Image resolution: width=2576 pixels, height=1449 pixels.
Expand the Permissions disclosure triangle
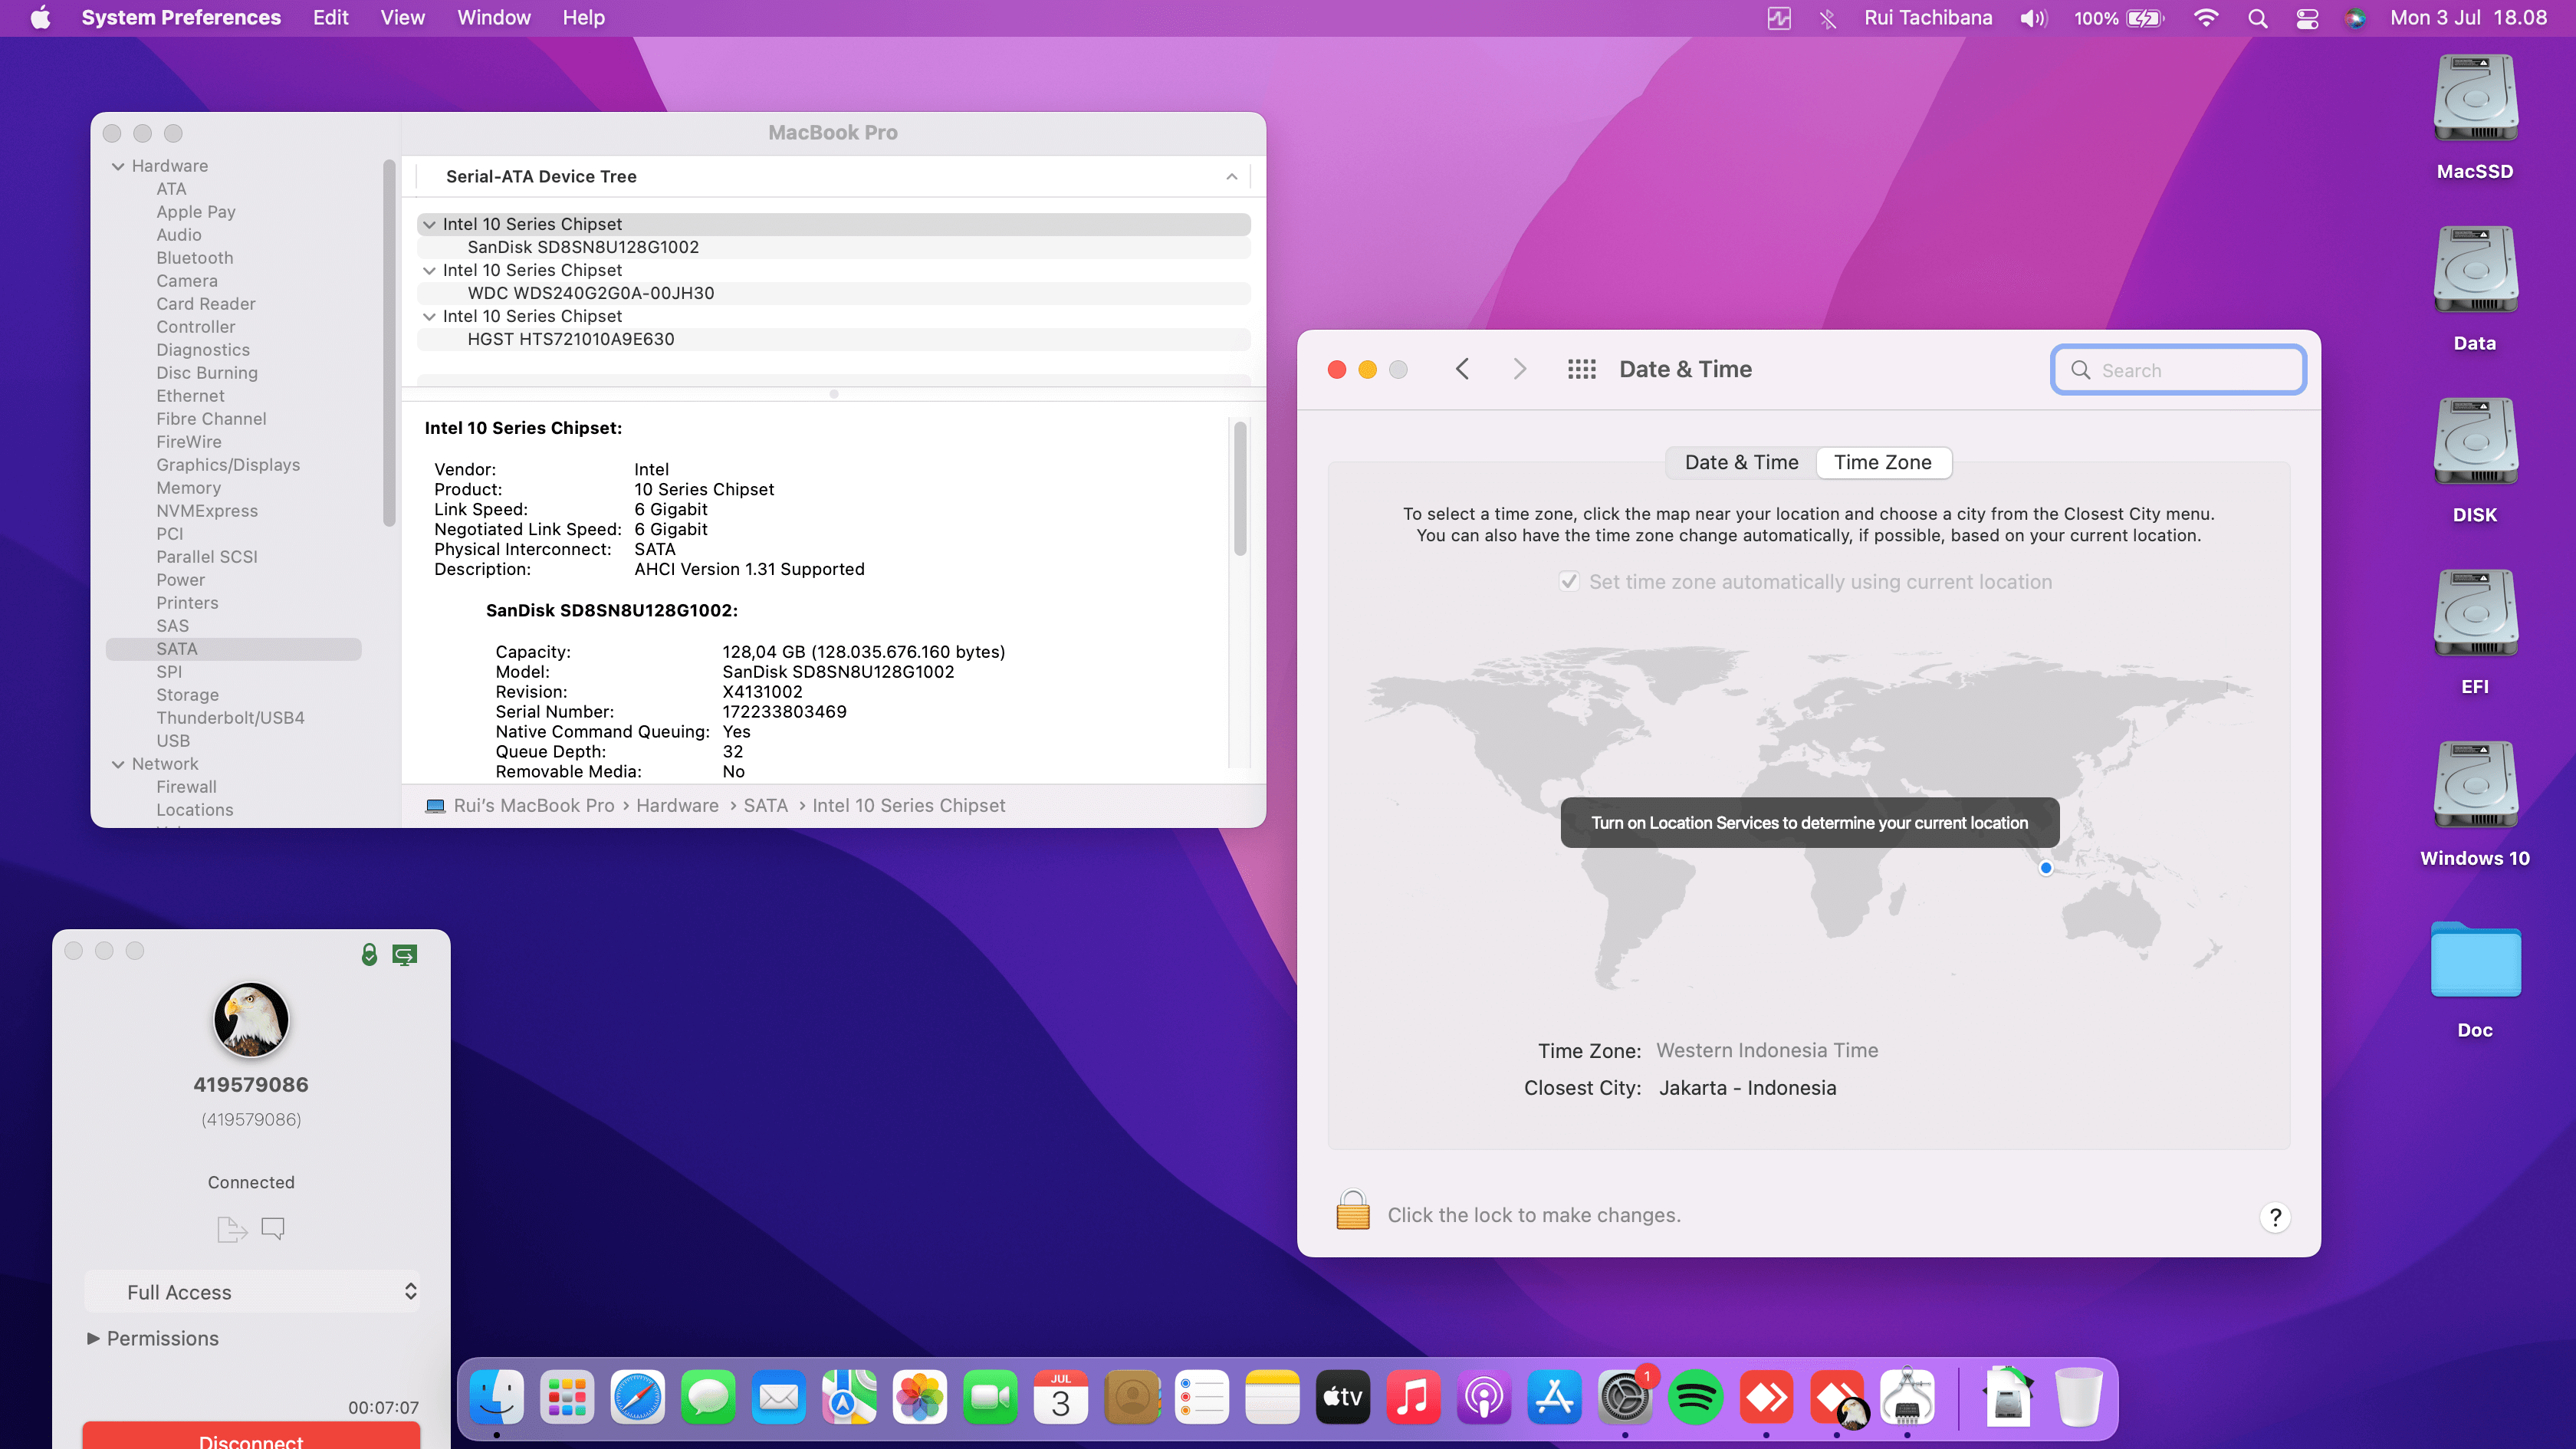93,1338
